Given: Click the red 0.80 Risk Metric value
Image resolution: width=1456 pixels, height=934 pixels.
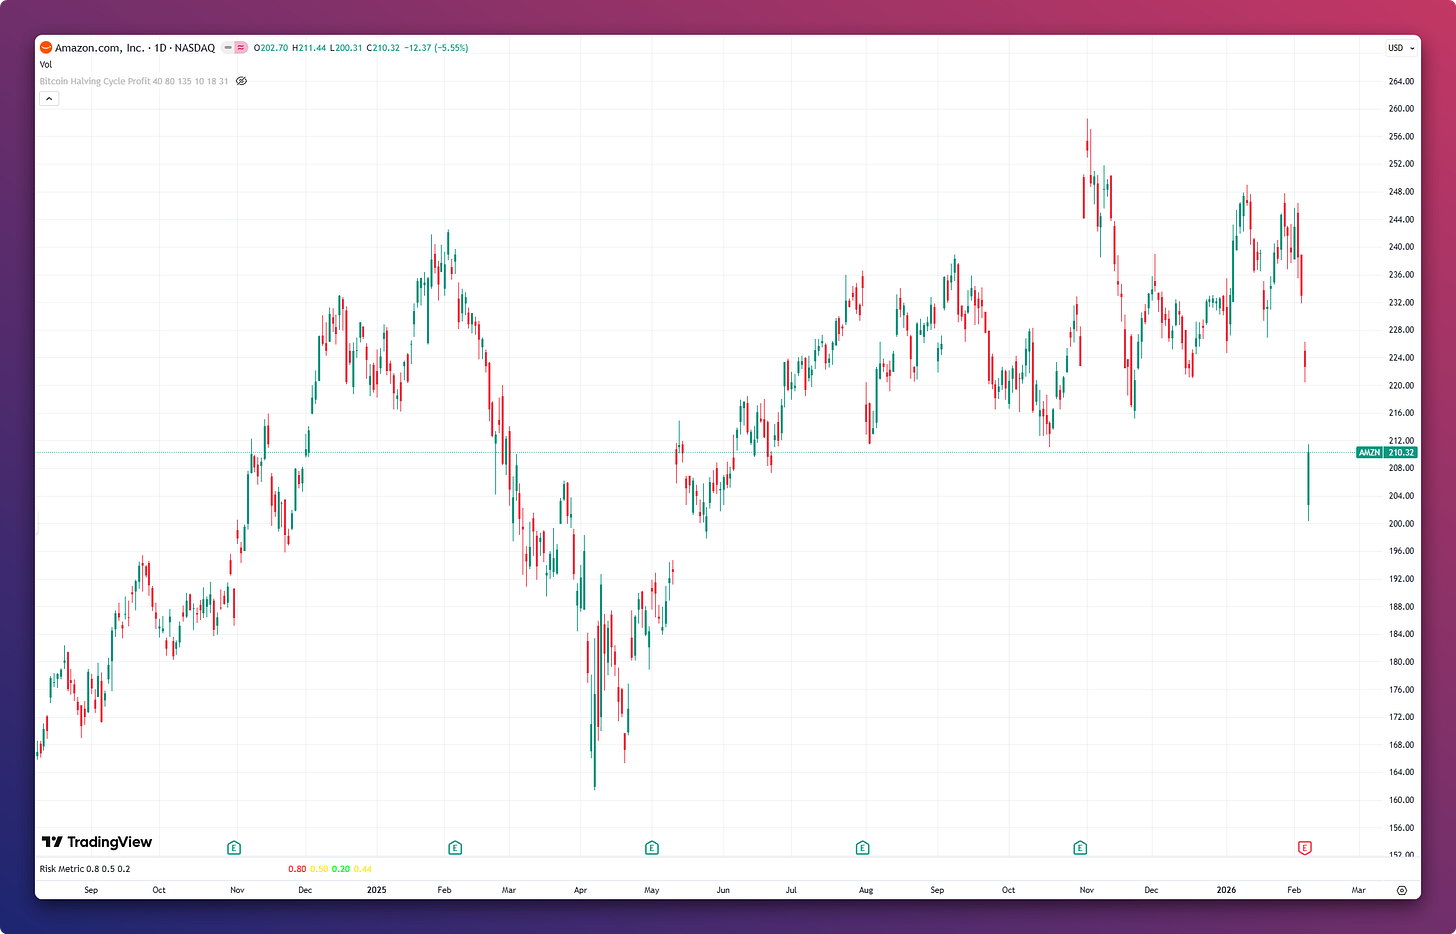Looking at the screenshot, I should [x=297, y=869].
